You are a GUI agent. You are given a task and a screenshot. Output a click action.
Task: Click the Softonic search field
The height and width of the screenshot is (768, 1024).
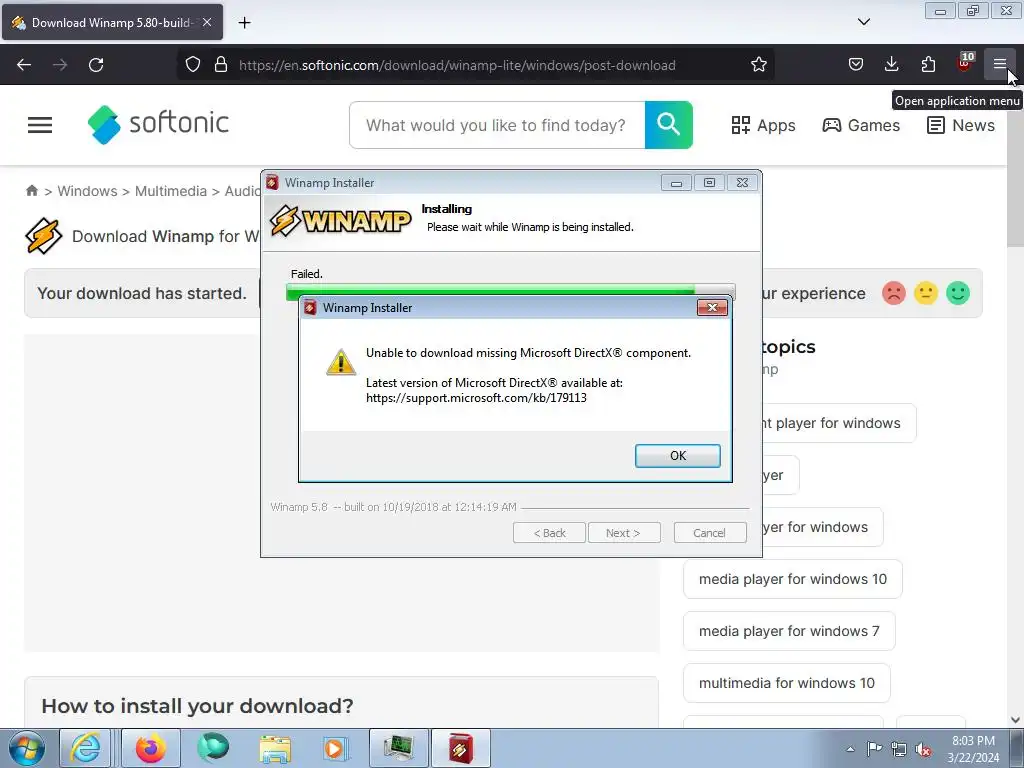tap(497, 125)
